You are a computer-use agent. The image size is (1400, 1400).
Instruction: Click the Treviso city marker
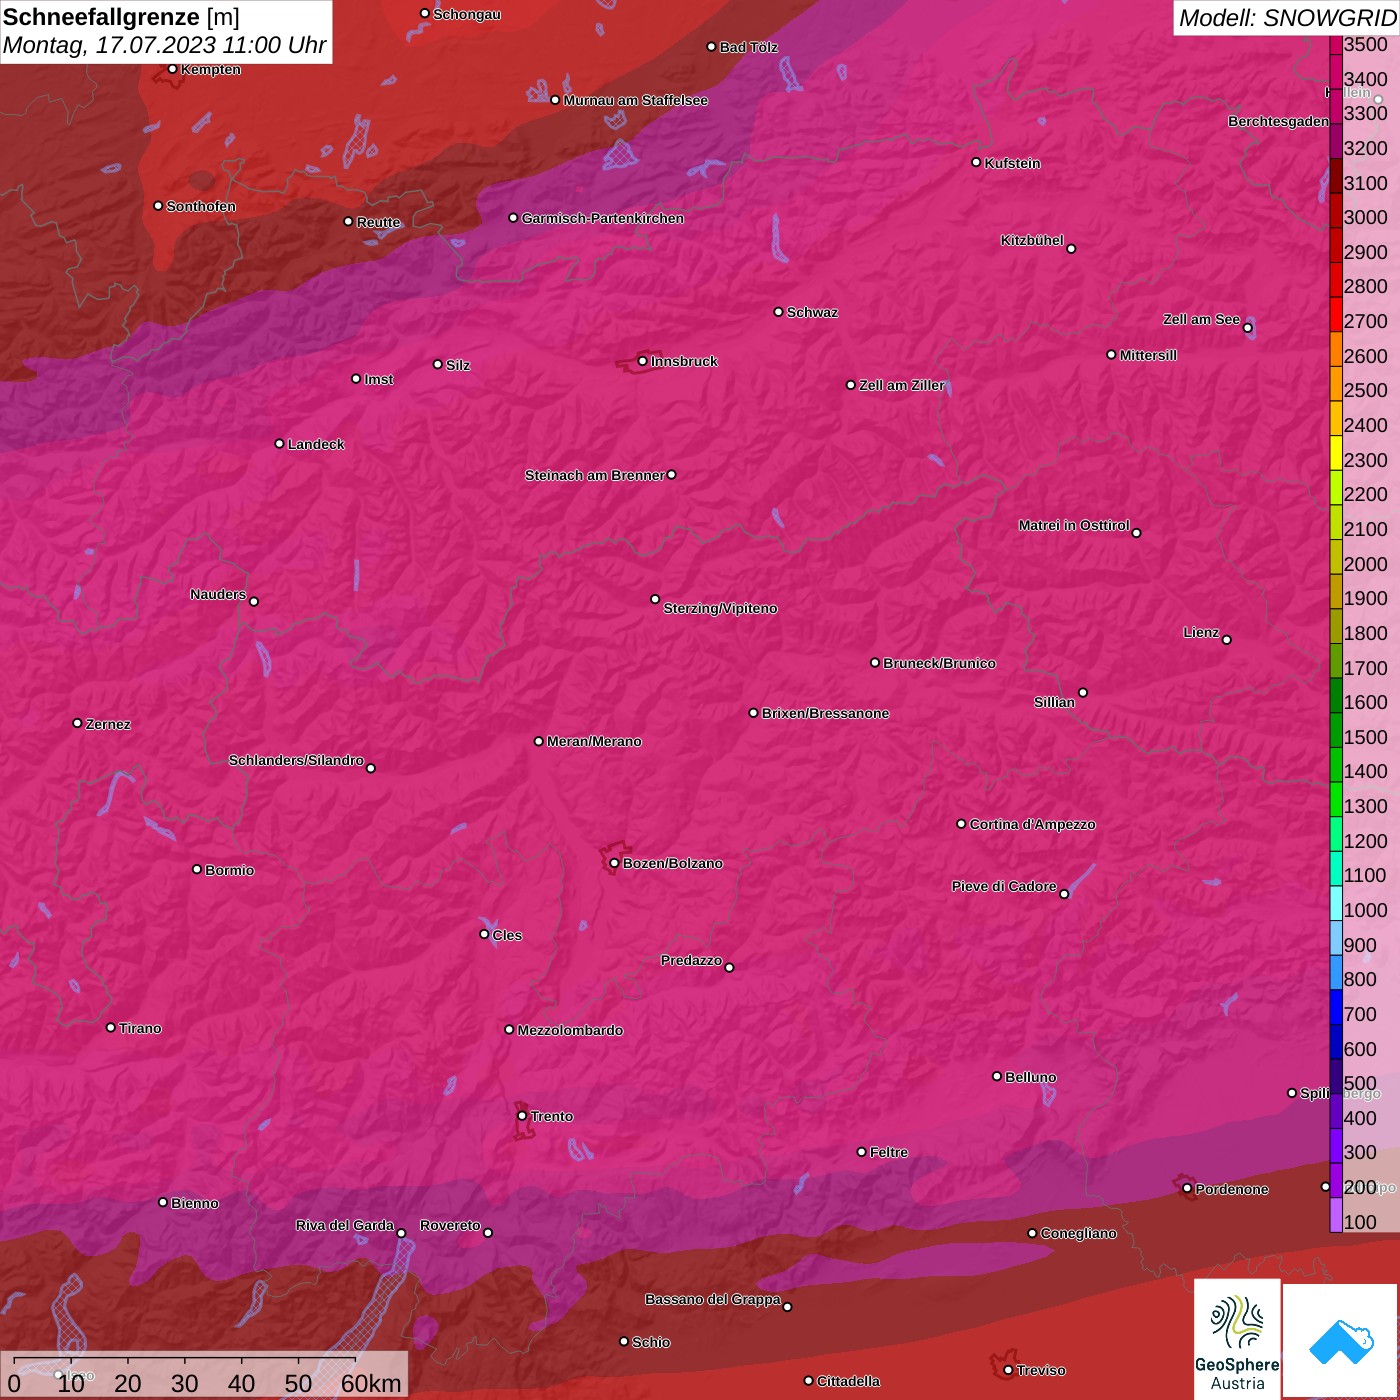pyautogui.click(x=1008, y=1370)
